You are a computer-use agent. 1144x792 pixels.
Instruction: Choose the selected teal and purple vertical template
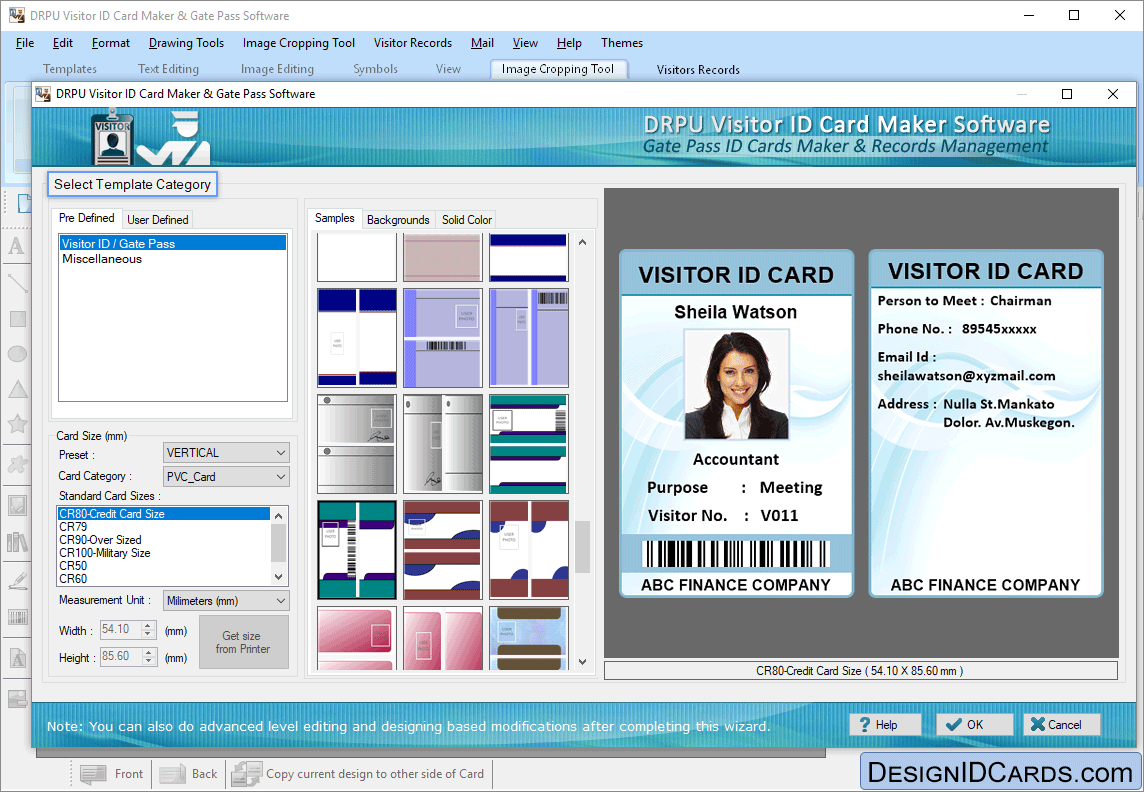pyautogui.click(x=357, y=550)
